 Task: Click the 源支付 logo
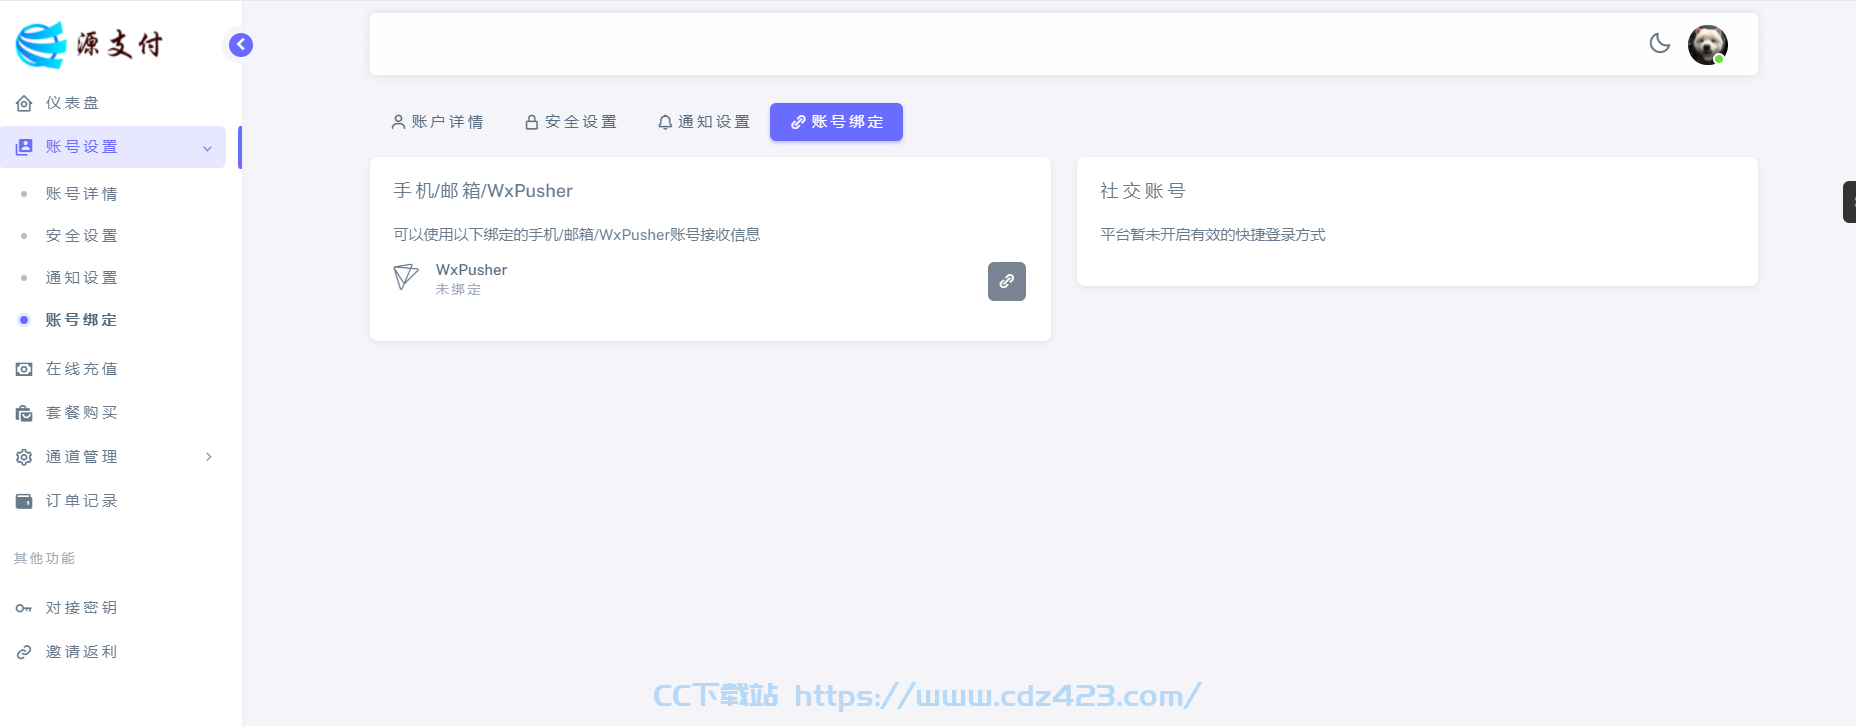(89, 45)
